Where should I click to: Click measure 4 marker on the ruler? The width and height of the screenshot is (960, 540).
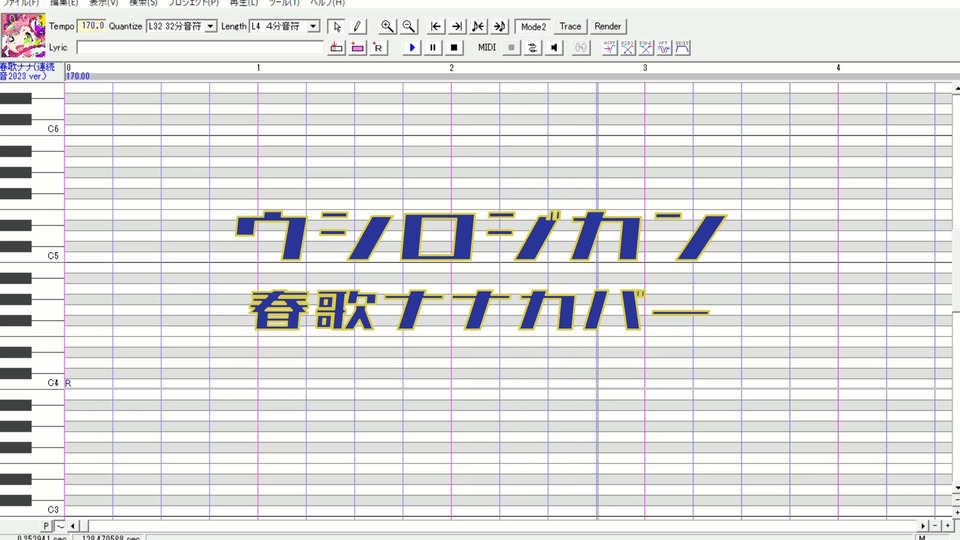[x=839, y=67]
